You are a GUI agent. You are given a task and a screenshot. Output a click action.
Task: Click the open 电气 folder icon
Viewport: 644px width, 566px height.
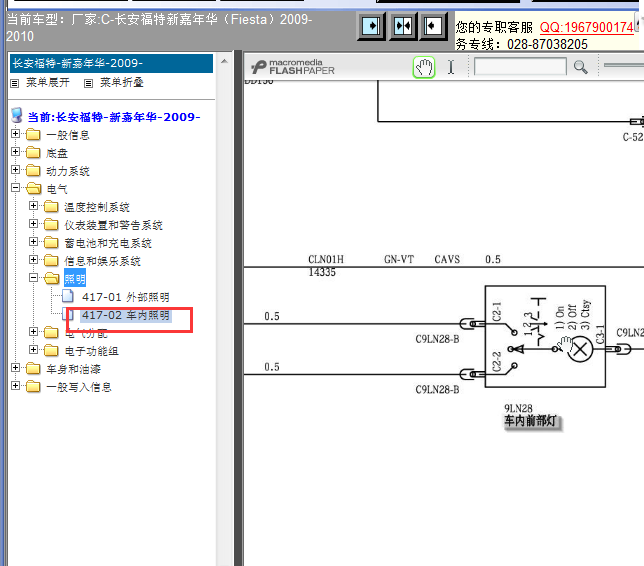34,189
